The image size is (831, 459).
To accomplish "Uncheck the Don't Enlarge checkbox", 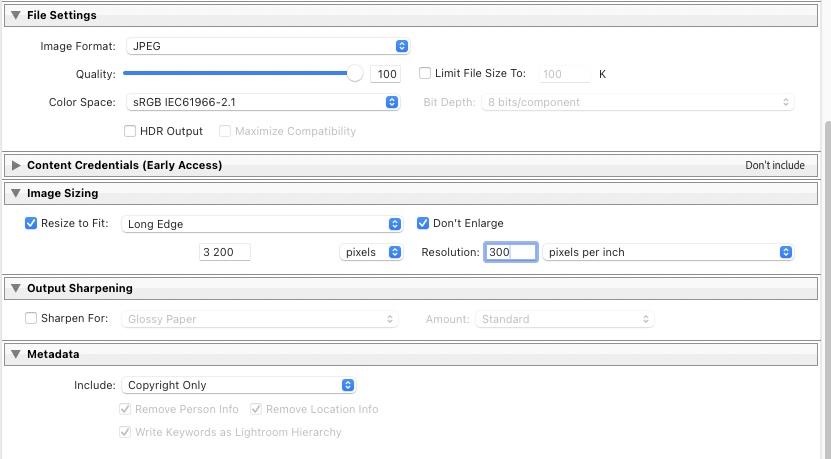I will click(x=423, y=223).
